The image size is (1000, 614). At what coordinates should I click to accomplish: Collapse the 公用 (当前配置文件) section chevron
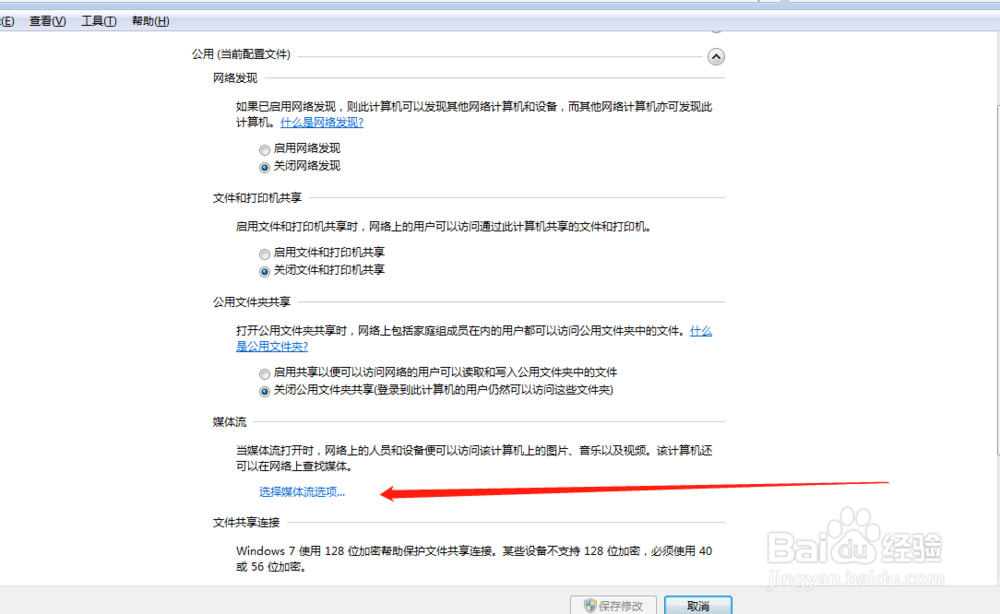tap(716, 57)
